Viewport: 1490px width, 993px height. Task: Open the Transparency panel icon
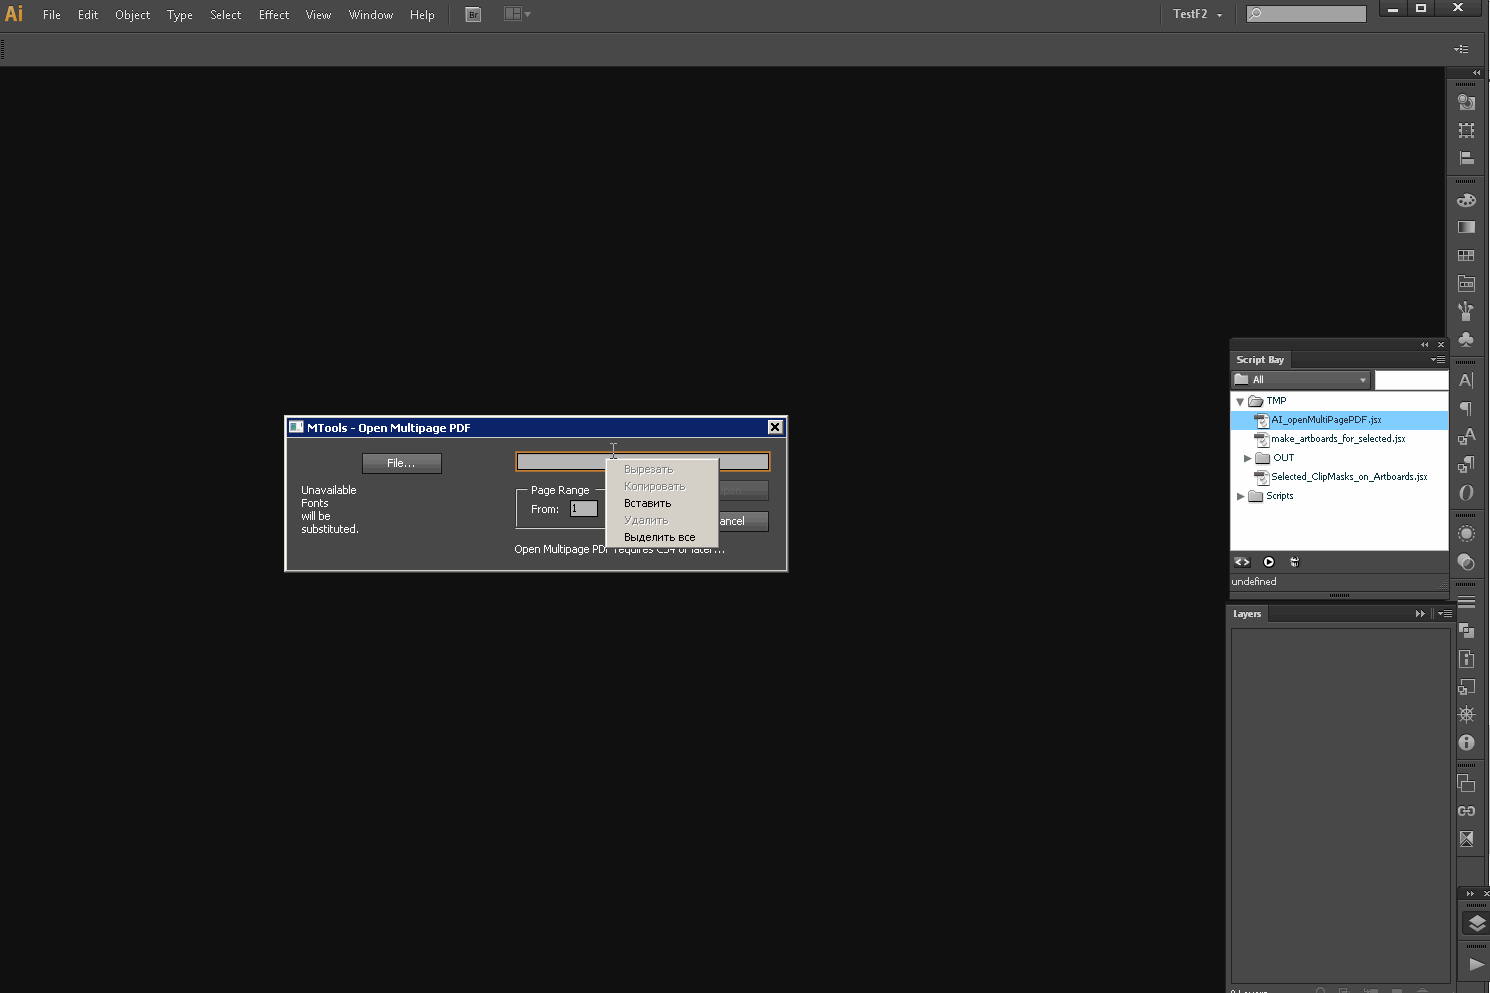[1466, 562]
